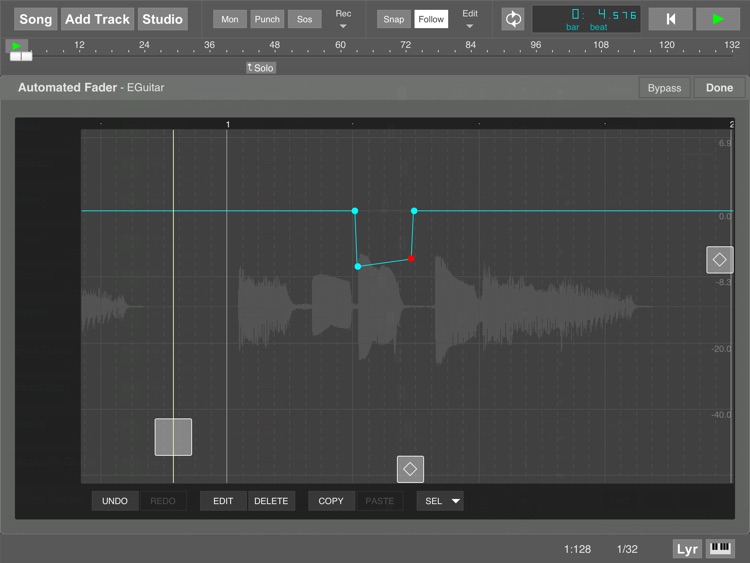Open the Song menu
The image size is (750, 563).
pyautogui.click(x=36, y=19)
